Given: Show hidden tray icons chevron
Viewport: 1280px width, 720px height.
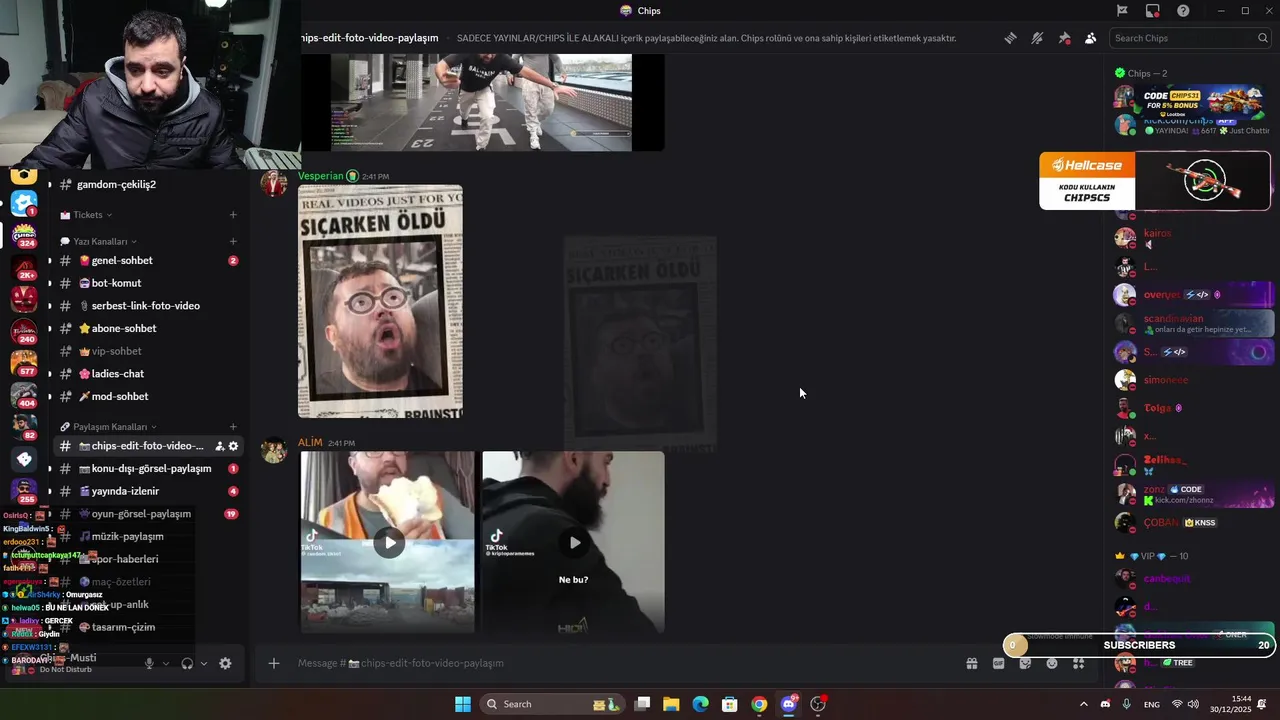Looking at the screenshot, I should pyautogui.click(x=1083, y=704).
